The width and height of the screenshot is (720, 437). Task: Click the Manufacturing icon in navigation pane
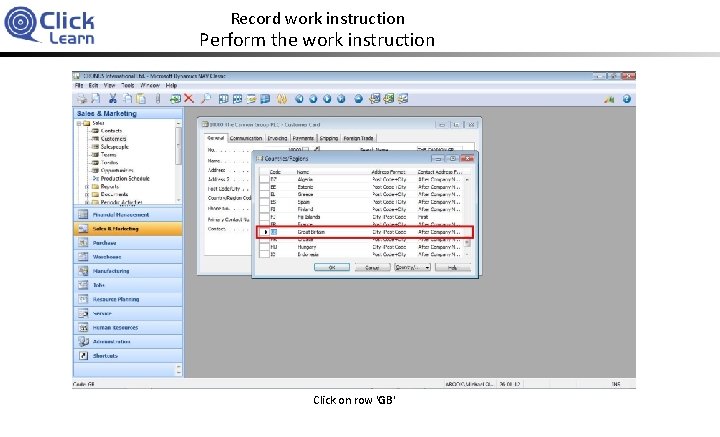(83, 271)
